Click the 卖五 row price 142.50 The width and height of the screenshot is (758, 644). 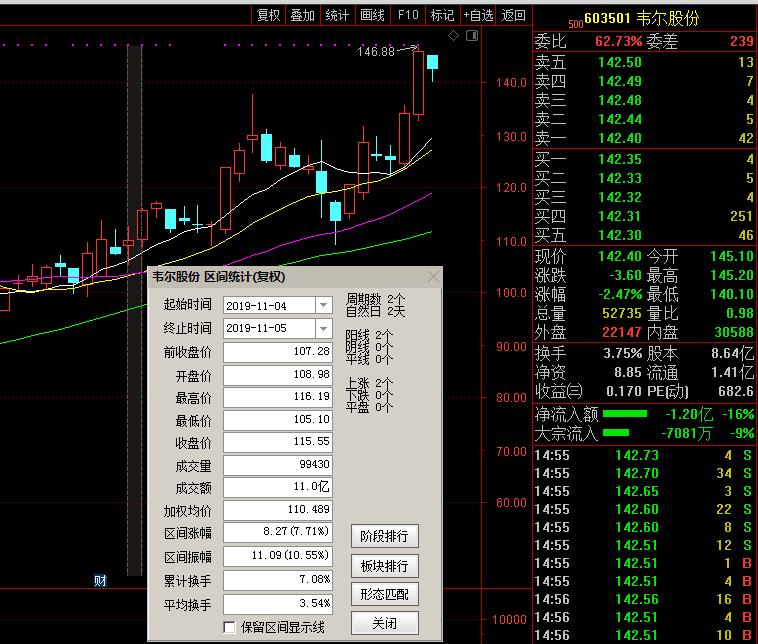coord(620,62)
